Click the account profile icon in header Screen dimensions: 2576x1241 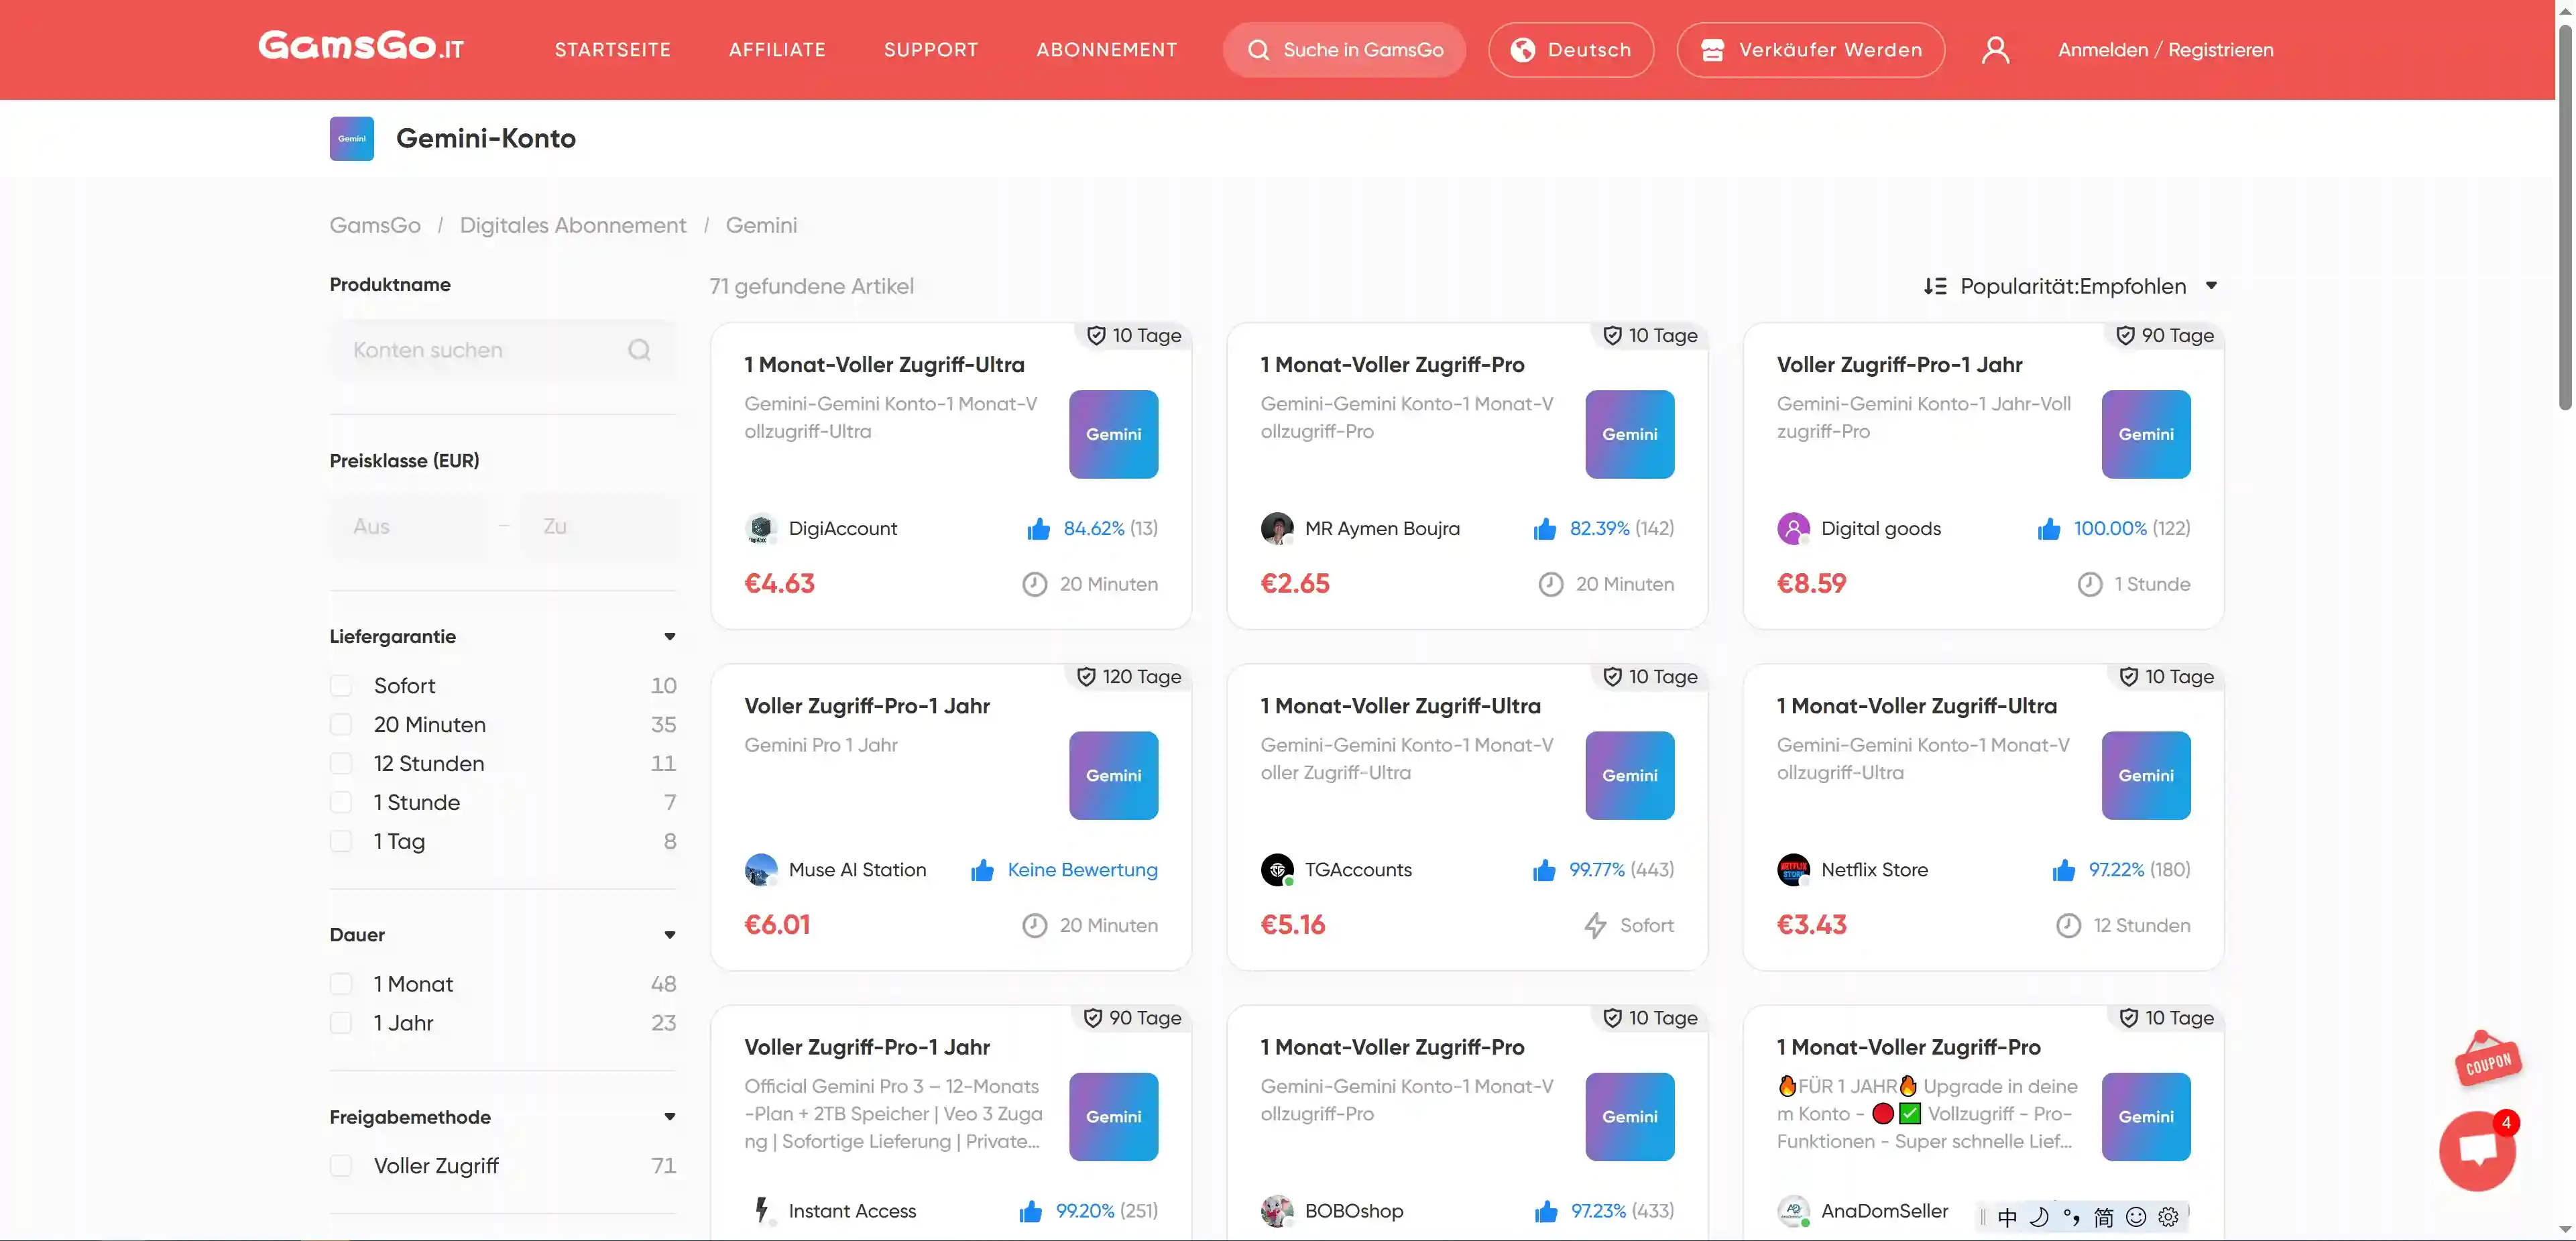[x=1997, y=49]
